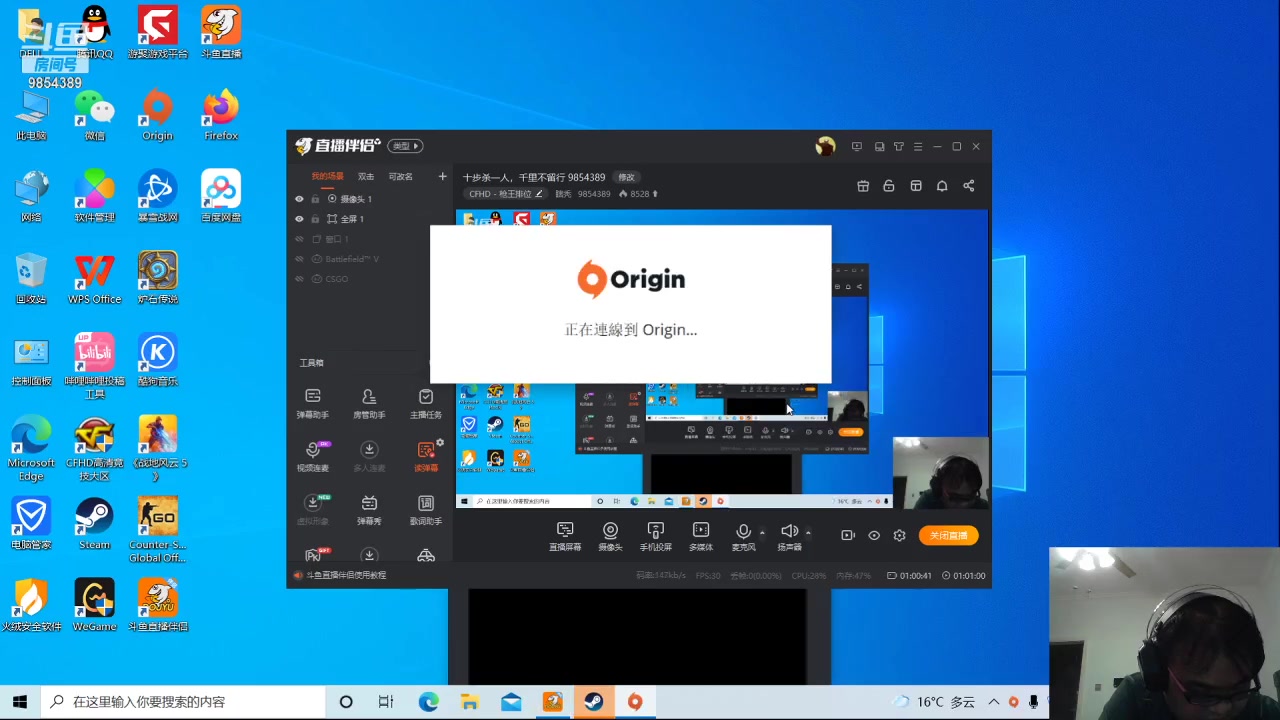The width and height of the screenshot is (1280, 720).
Task: Click the streamer avatar in title bar
Action: point(825,146)
